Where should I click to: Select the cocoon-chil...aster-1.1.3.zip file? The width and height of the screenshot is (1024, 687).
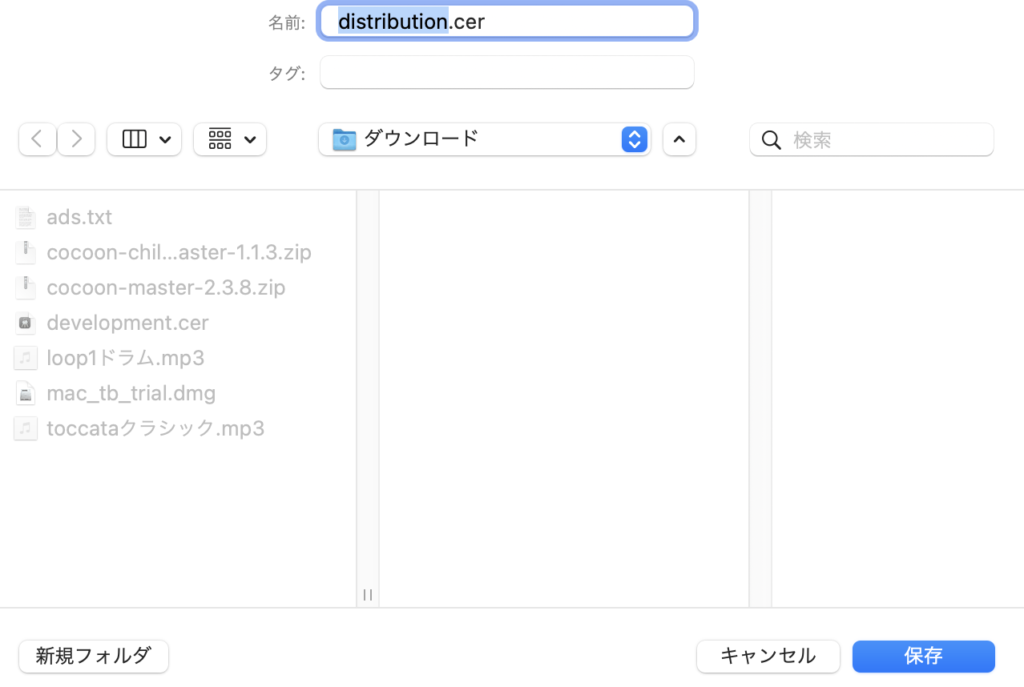click(178, 253)
